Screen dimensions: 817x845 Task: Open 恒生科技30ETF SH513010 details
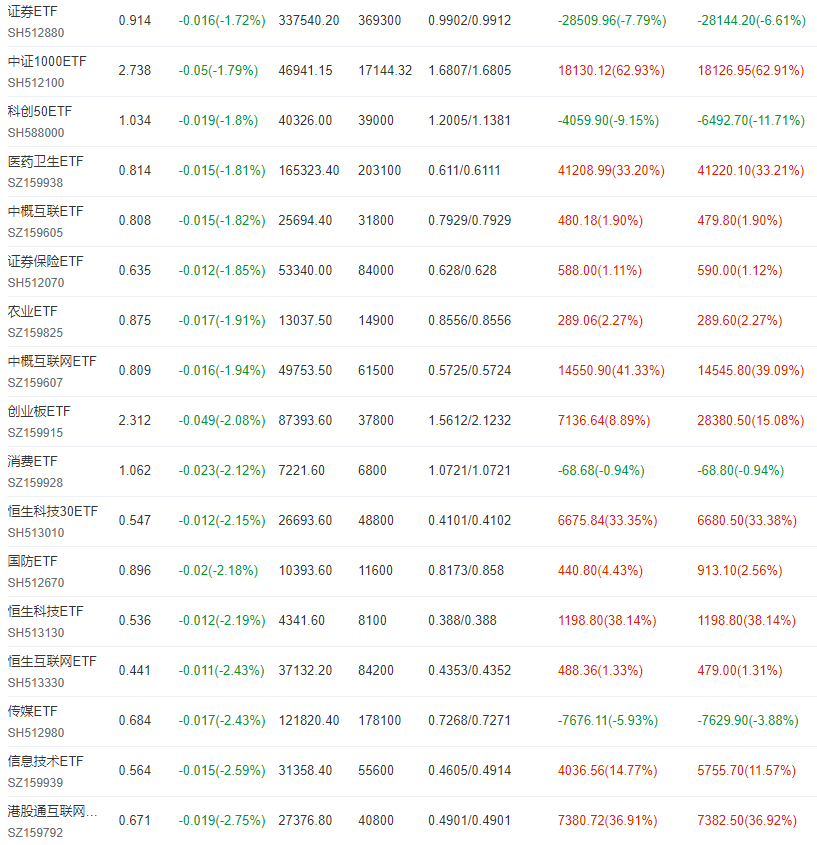50,510
